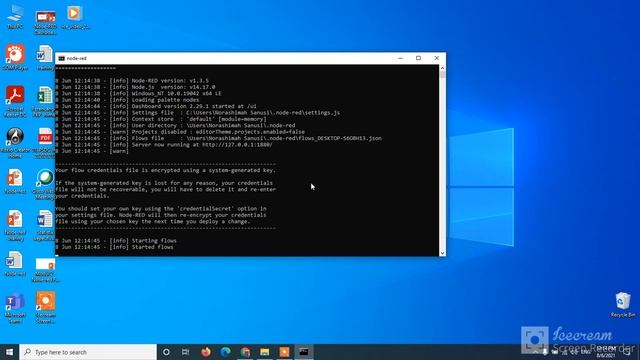The image size is (640, 360).
Task: Click the 'Node.js version: v14.17.0' line
Action: pos(136,87)
